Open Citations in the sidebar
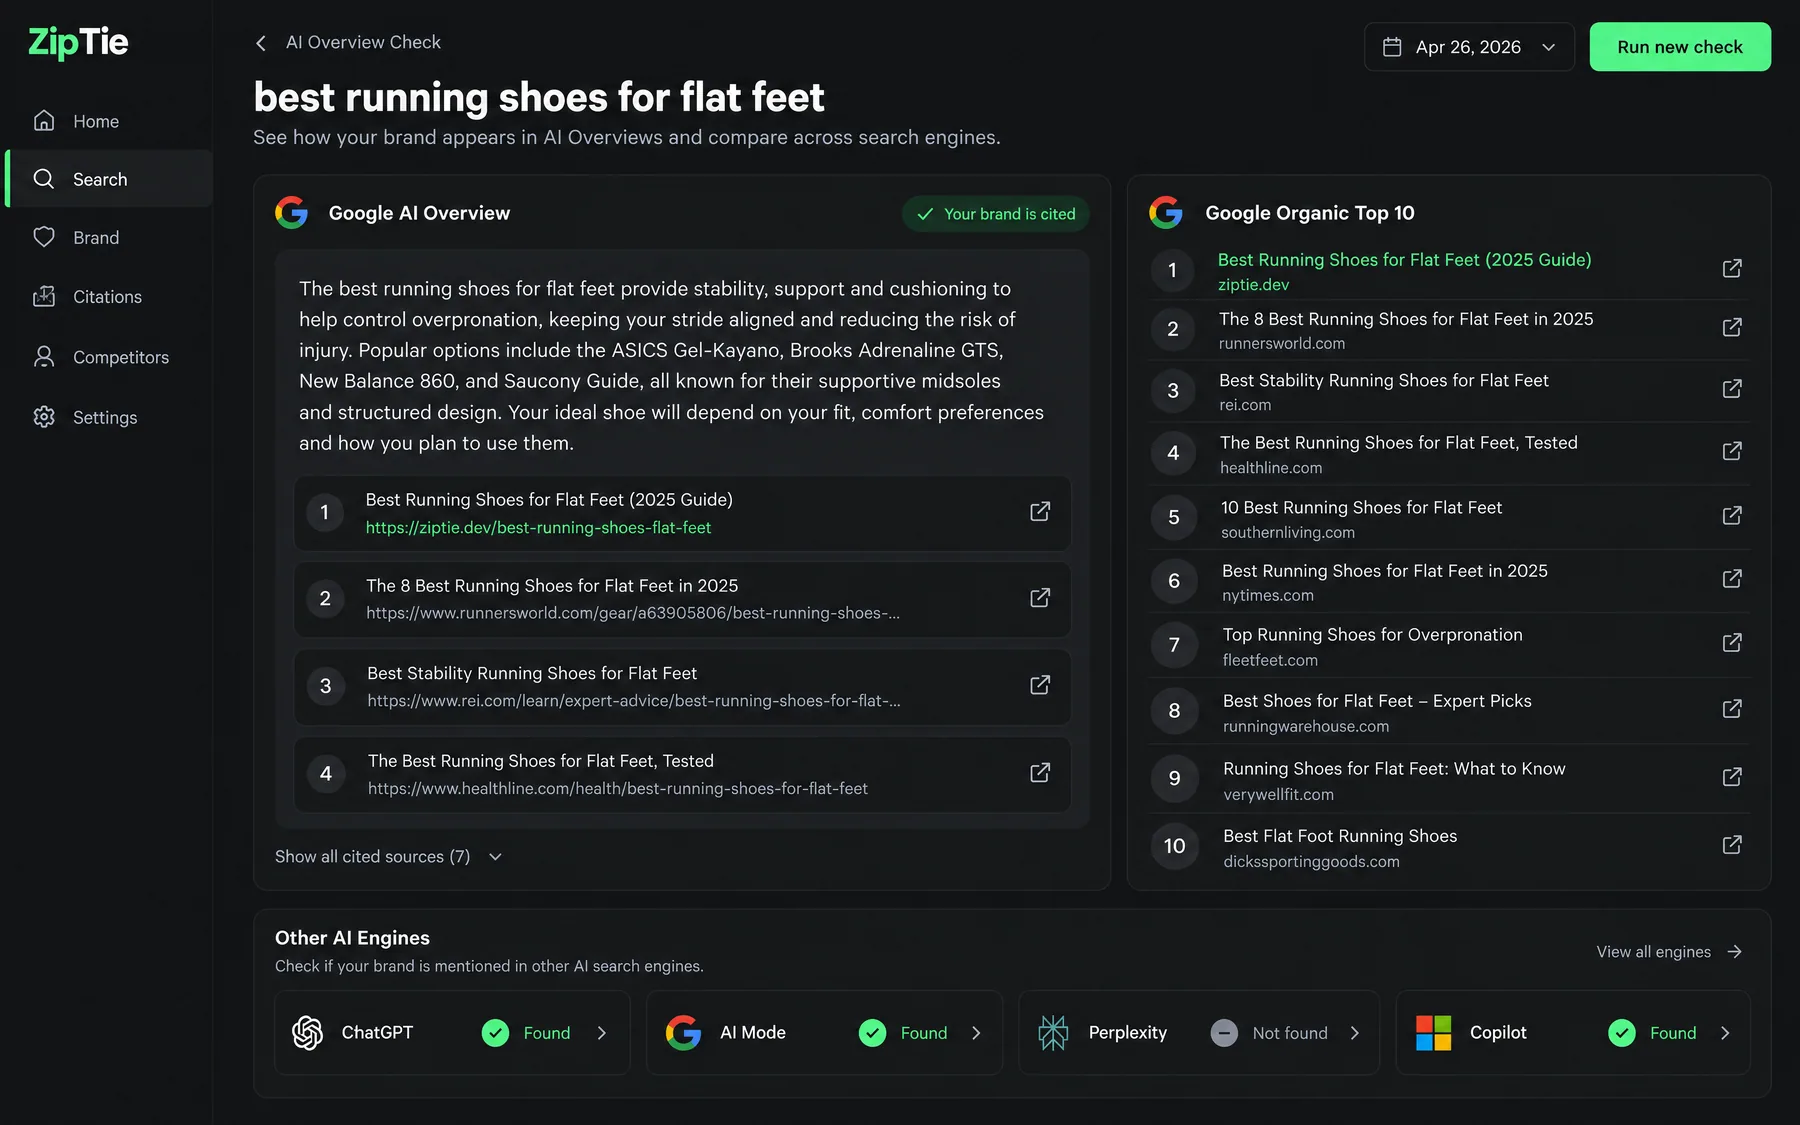 (x=108, y=297)
